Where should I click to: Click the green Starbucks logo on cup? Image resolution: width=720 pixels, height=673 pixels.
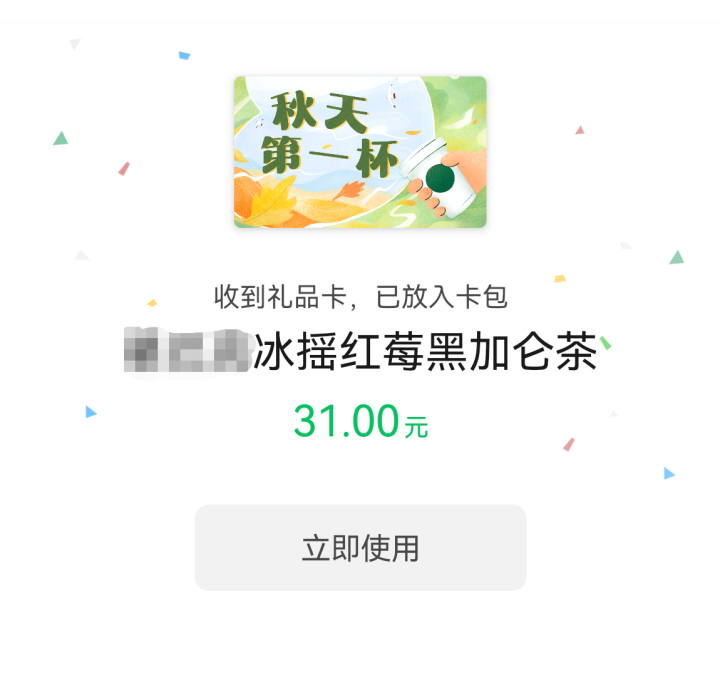pos(440,178)
